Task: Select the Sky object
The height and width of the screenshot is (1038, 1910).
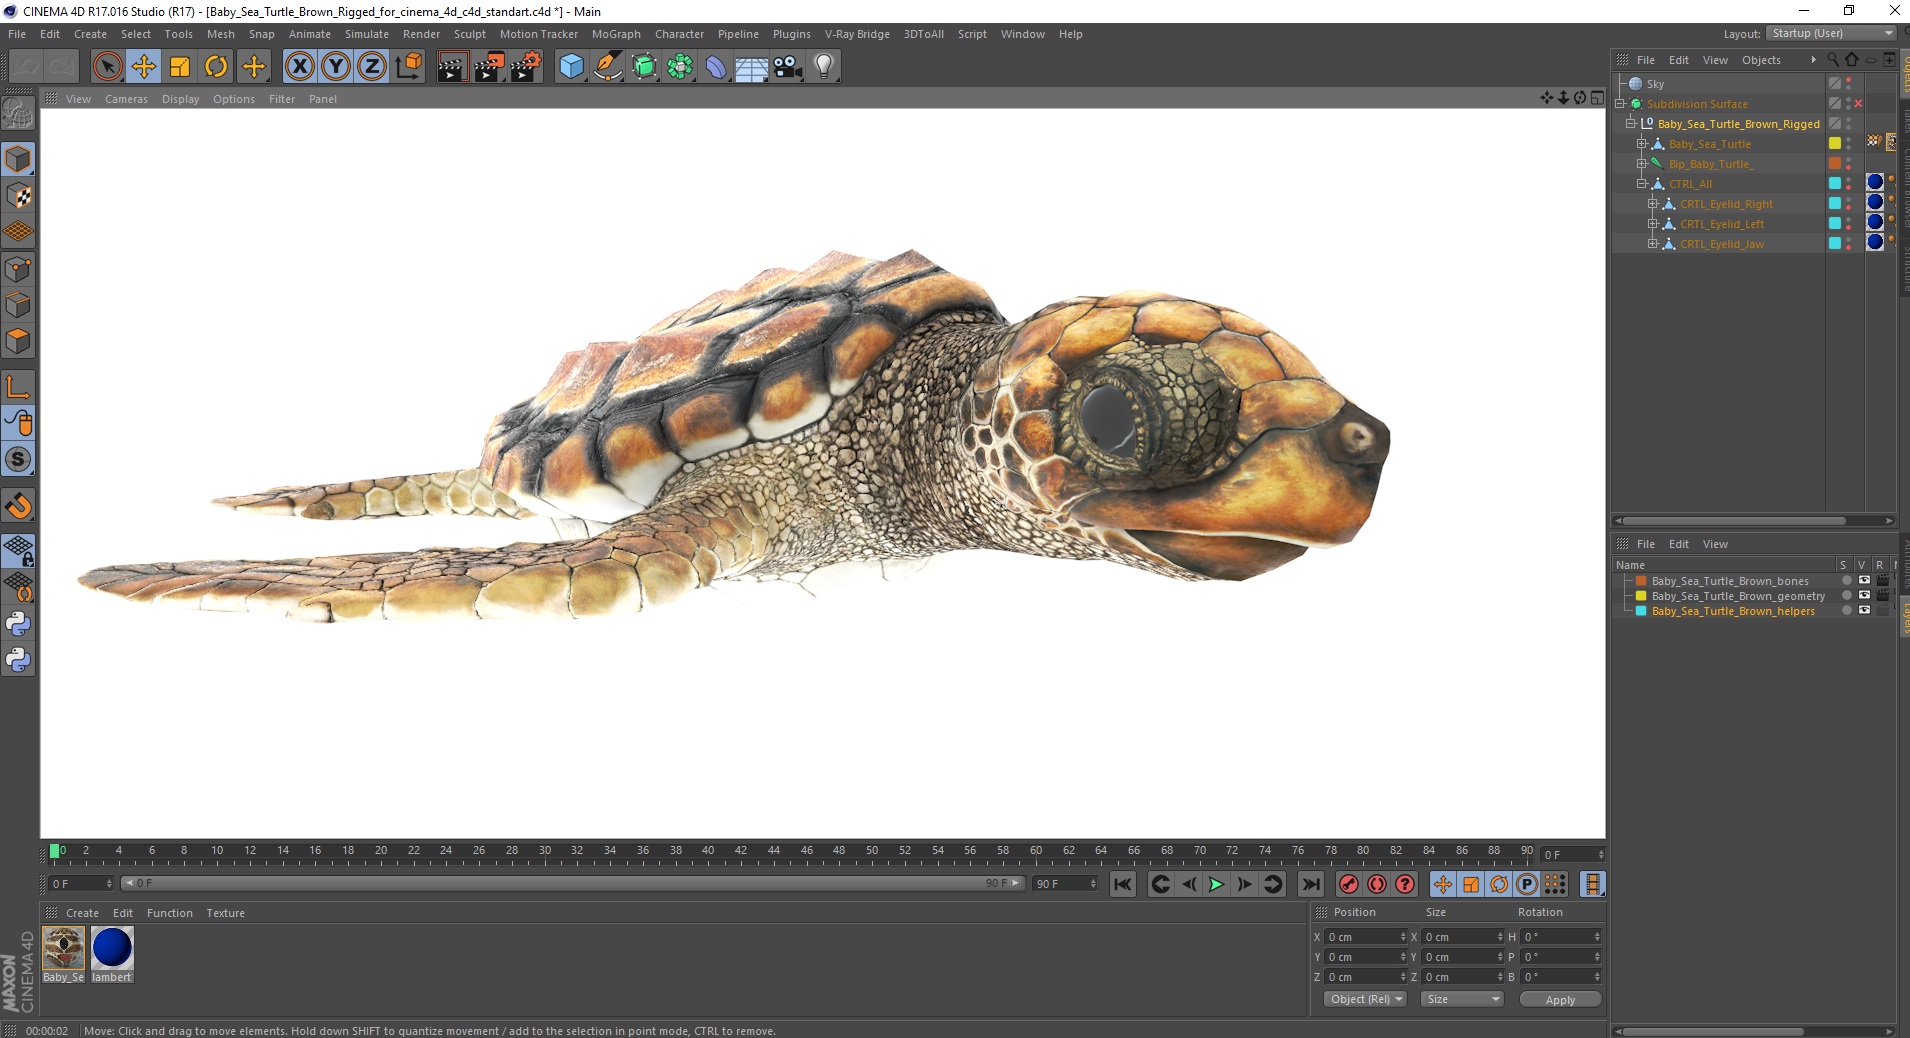Action: pos(1655,84)
